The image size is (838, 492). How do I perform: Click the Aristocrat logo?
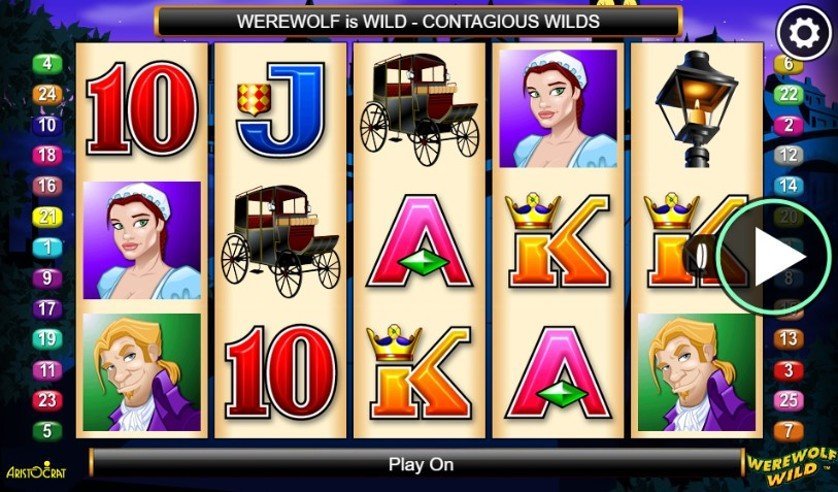36,470
